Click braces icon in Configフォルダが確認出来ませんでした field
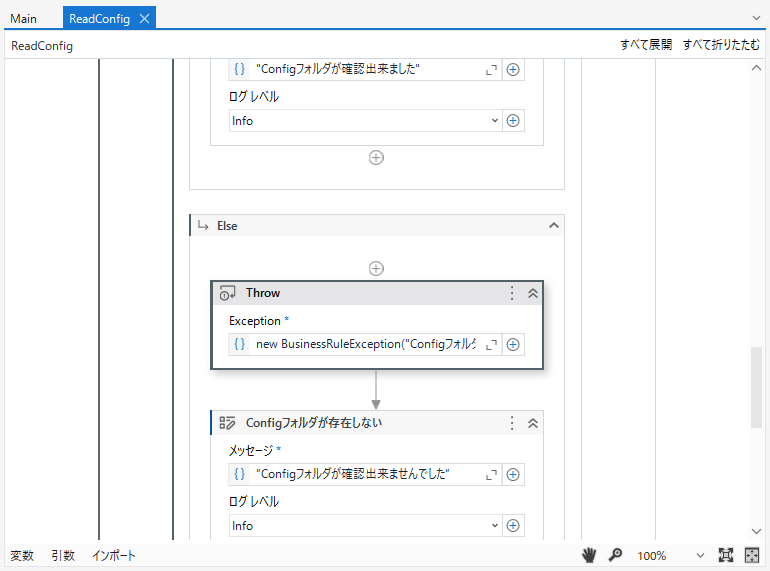770x571 pixels. coord(239,474)
